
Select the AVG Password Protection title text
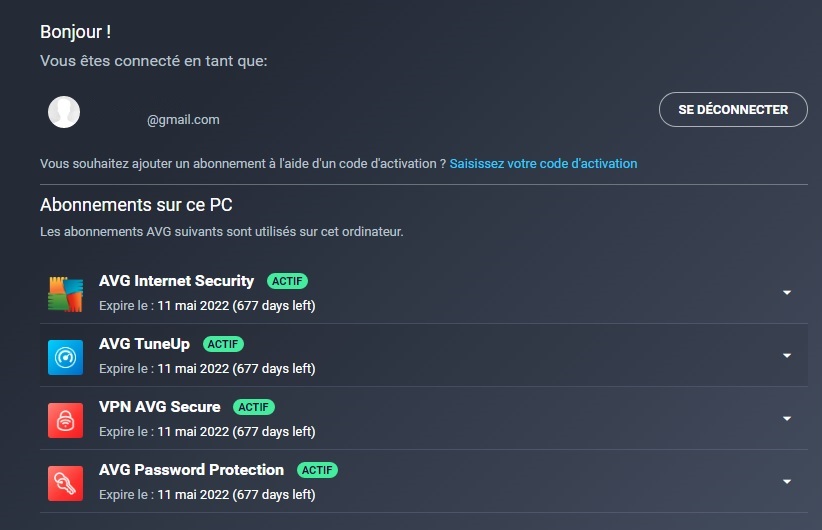[191, 470]
